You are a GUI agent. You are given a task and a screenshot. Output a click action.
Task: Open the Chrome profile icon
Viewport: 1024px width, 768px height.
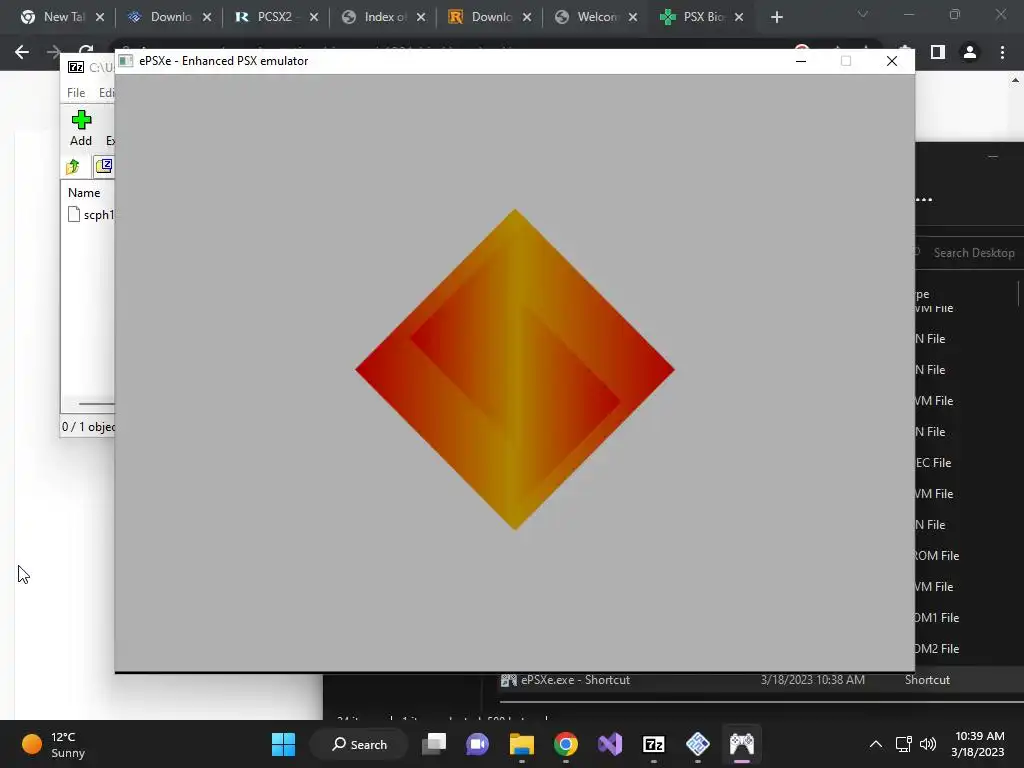pos(970,52)
